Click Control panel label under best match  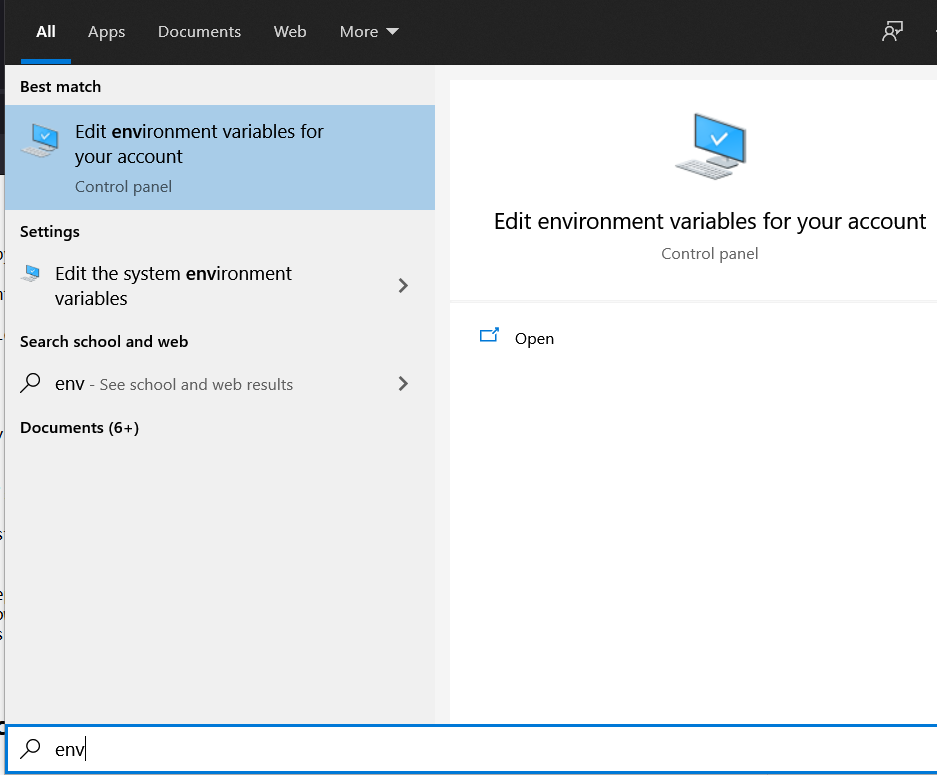click(x=123, y=187)
